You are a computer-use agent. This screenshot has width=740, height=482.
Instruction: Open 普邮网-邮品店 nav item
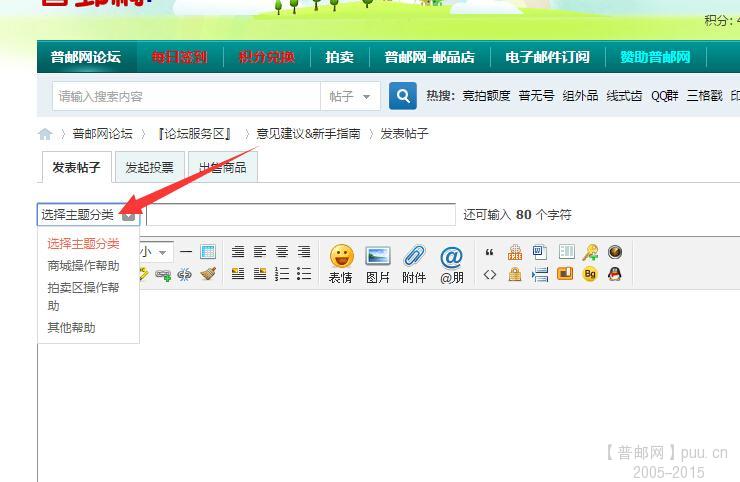coord(429,57)
